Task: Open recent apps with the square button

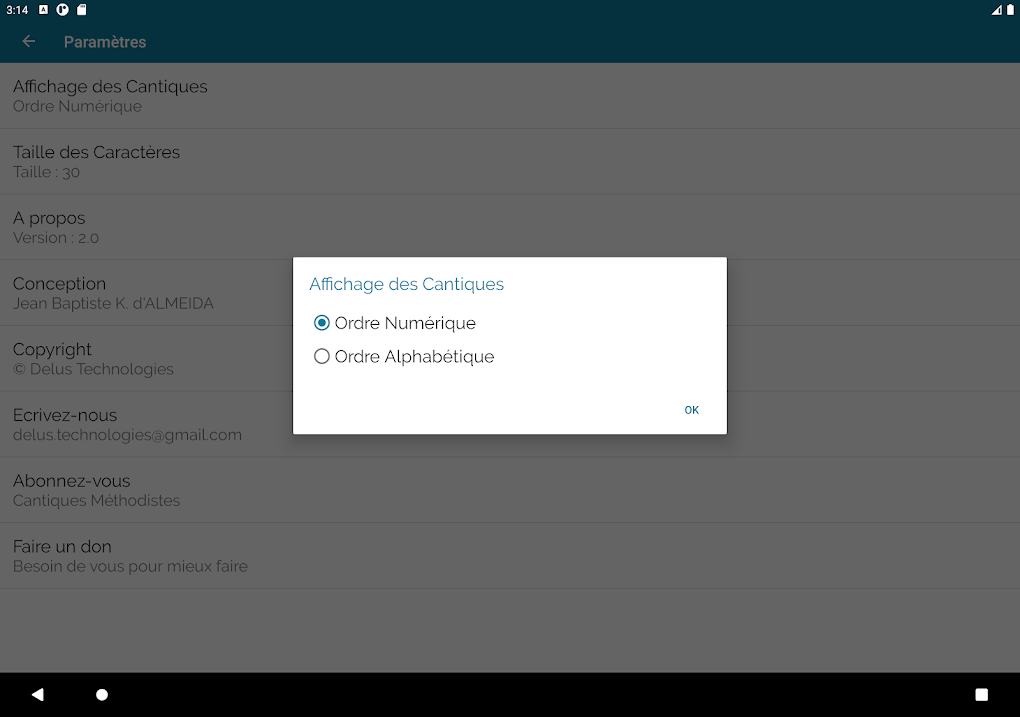Action: pos(981,694)
